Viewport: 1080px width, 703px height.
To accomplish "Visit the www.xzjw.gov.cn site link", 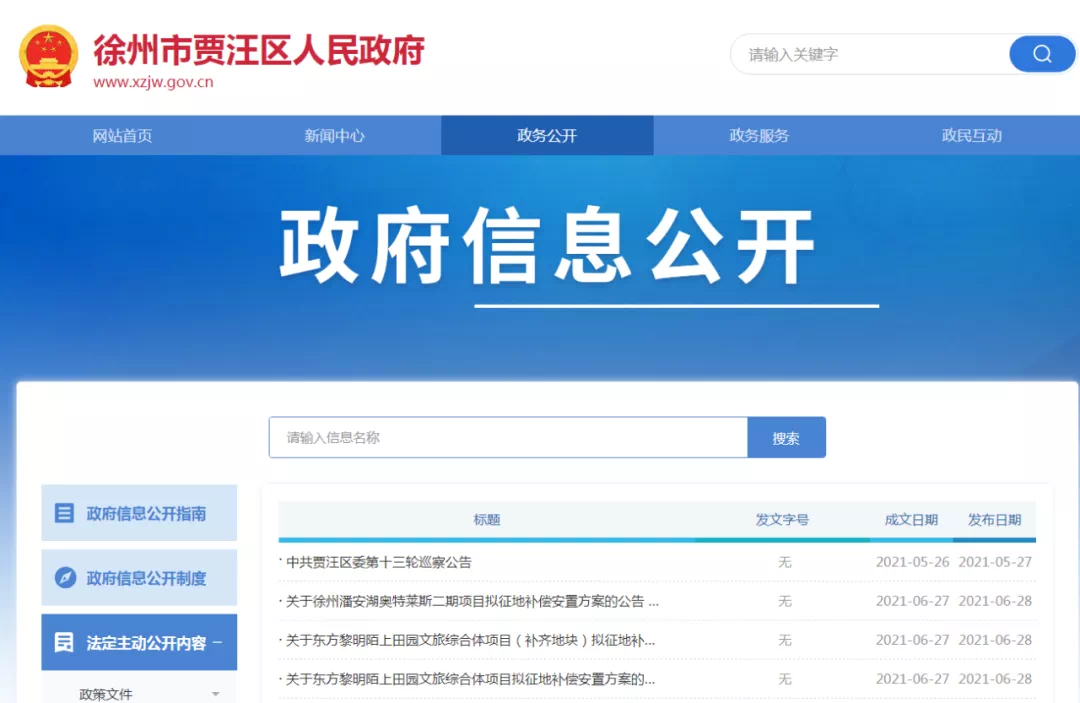I will pos(153,83).
